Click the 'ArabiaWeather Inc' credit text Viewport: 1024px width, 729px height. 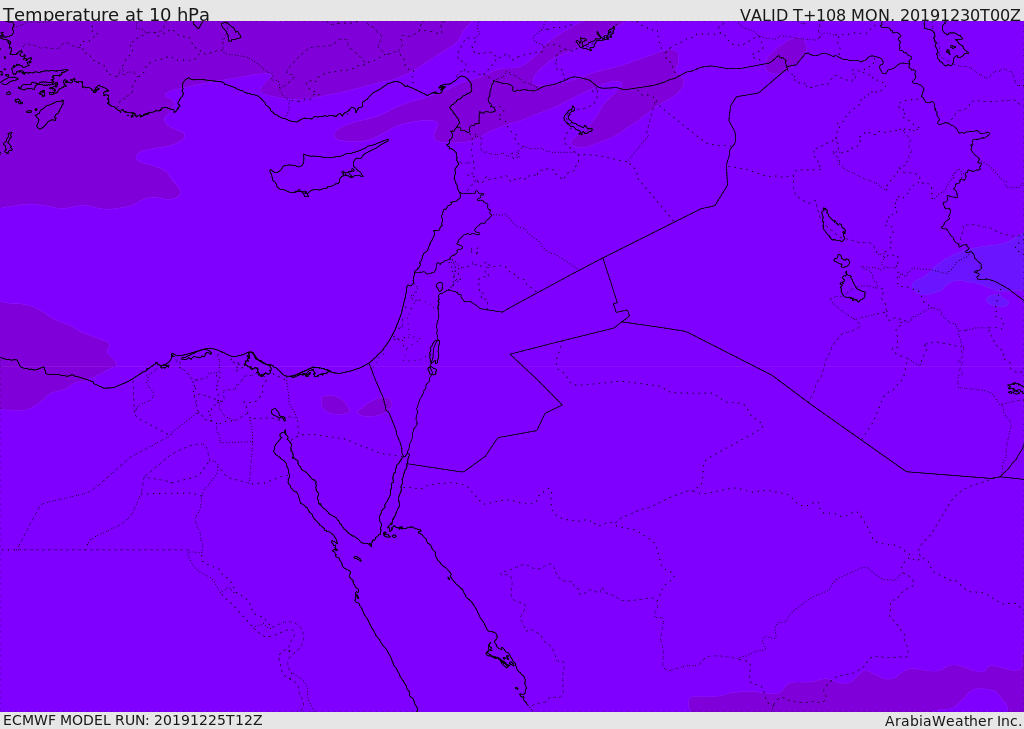click(x=952, y=721)
